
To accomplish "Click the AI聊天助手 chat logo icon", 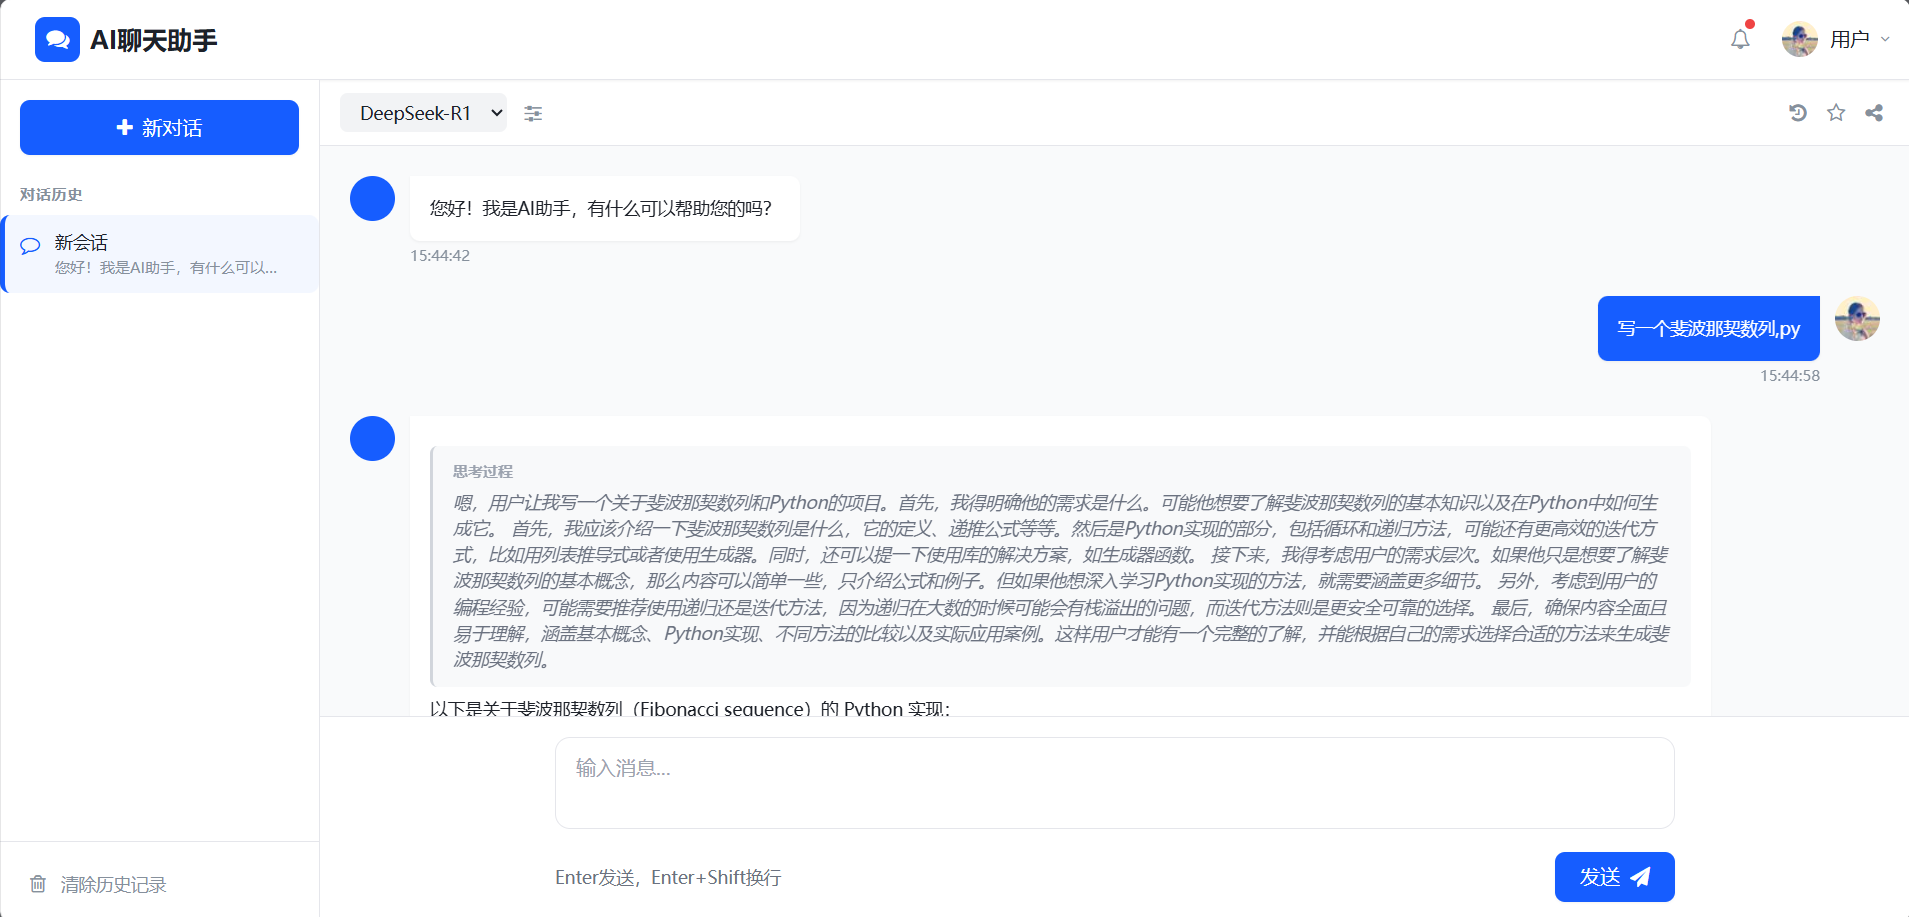I will pyautogui.click(x=57, y=40).
